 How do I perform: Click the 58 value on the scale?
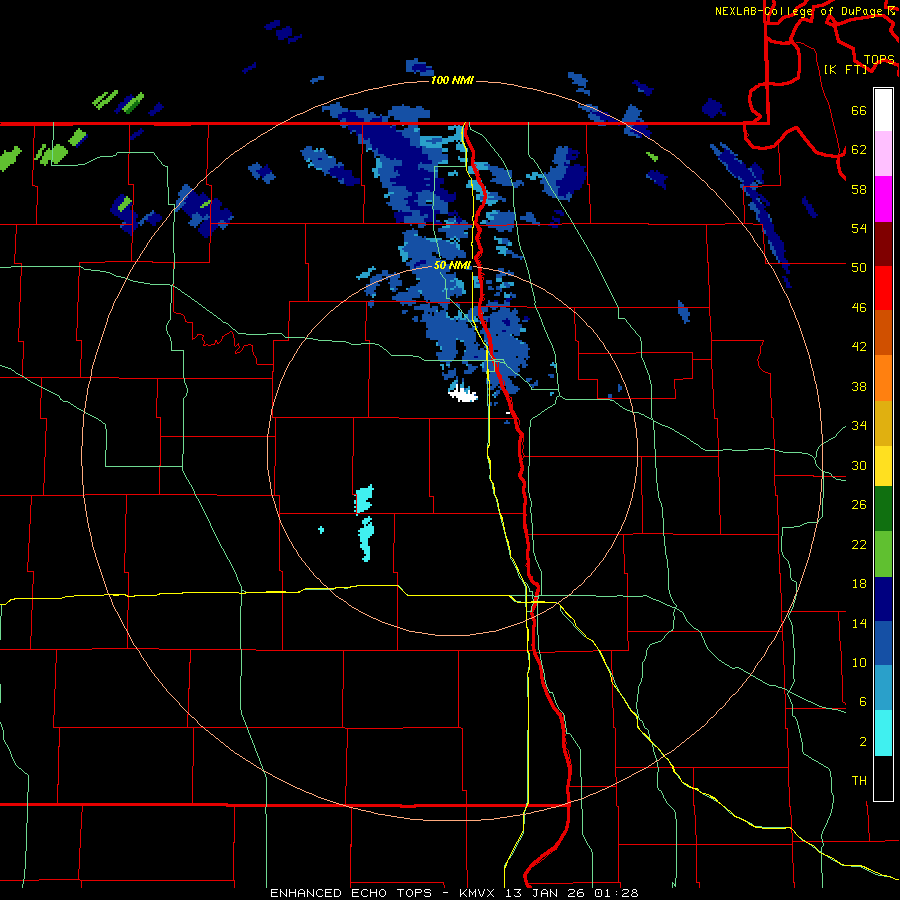pyautogui.click(x=859, y=189)
